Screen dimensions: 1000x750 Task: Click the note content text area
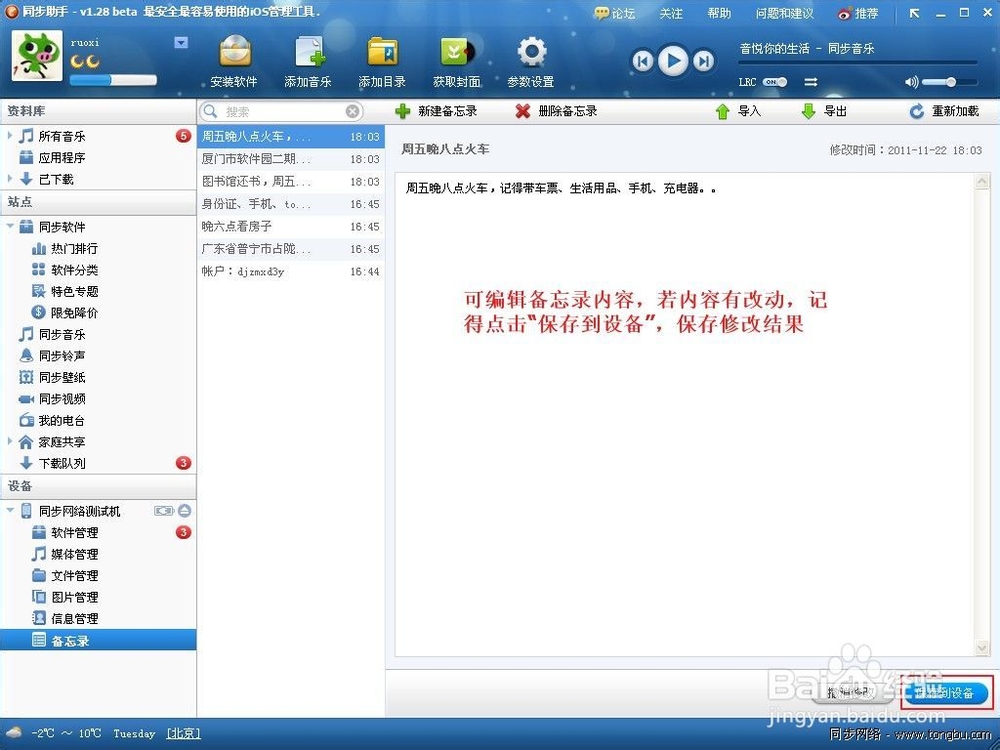[684, 414]
